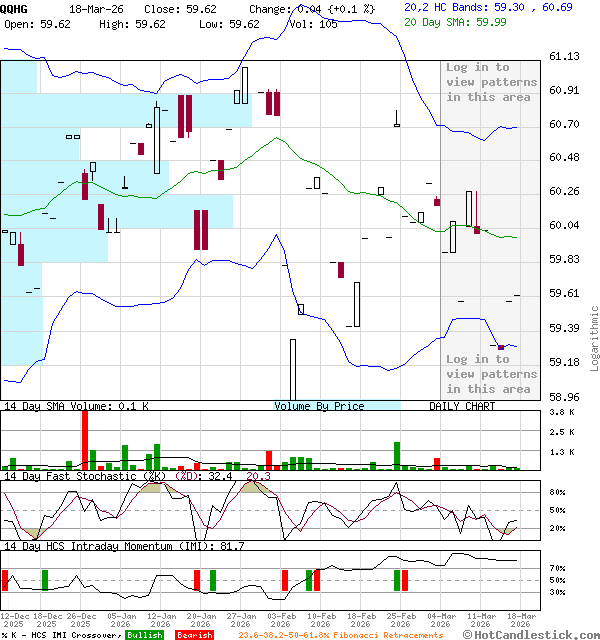Click the Bullish legend badge
Image resolution: width=600 pixels, height=640 pixels.
pyautogui.click(x=144, y=635)
